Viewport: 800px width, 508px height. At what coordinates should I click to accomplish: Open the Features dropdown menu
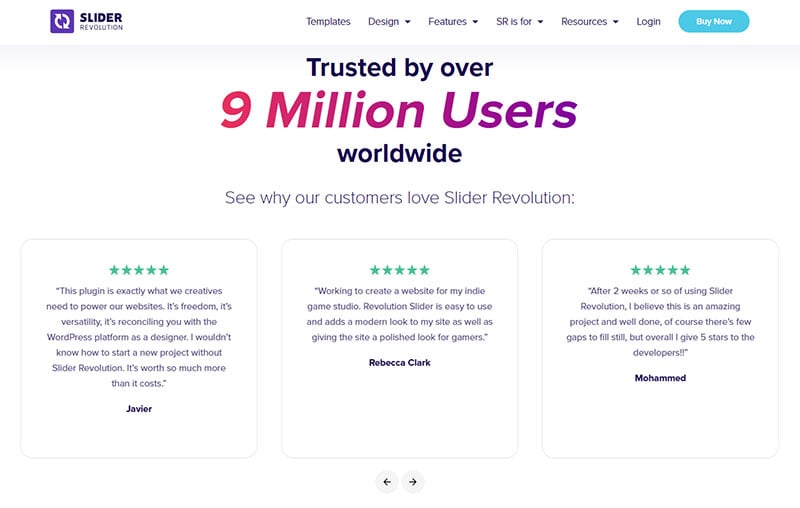pos(453,21)
